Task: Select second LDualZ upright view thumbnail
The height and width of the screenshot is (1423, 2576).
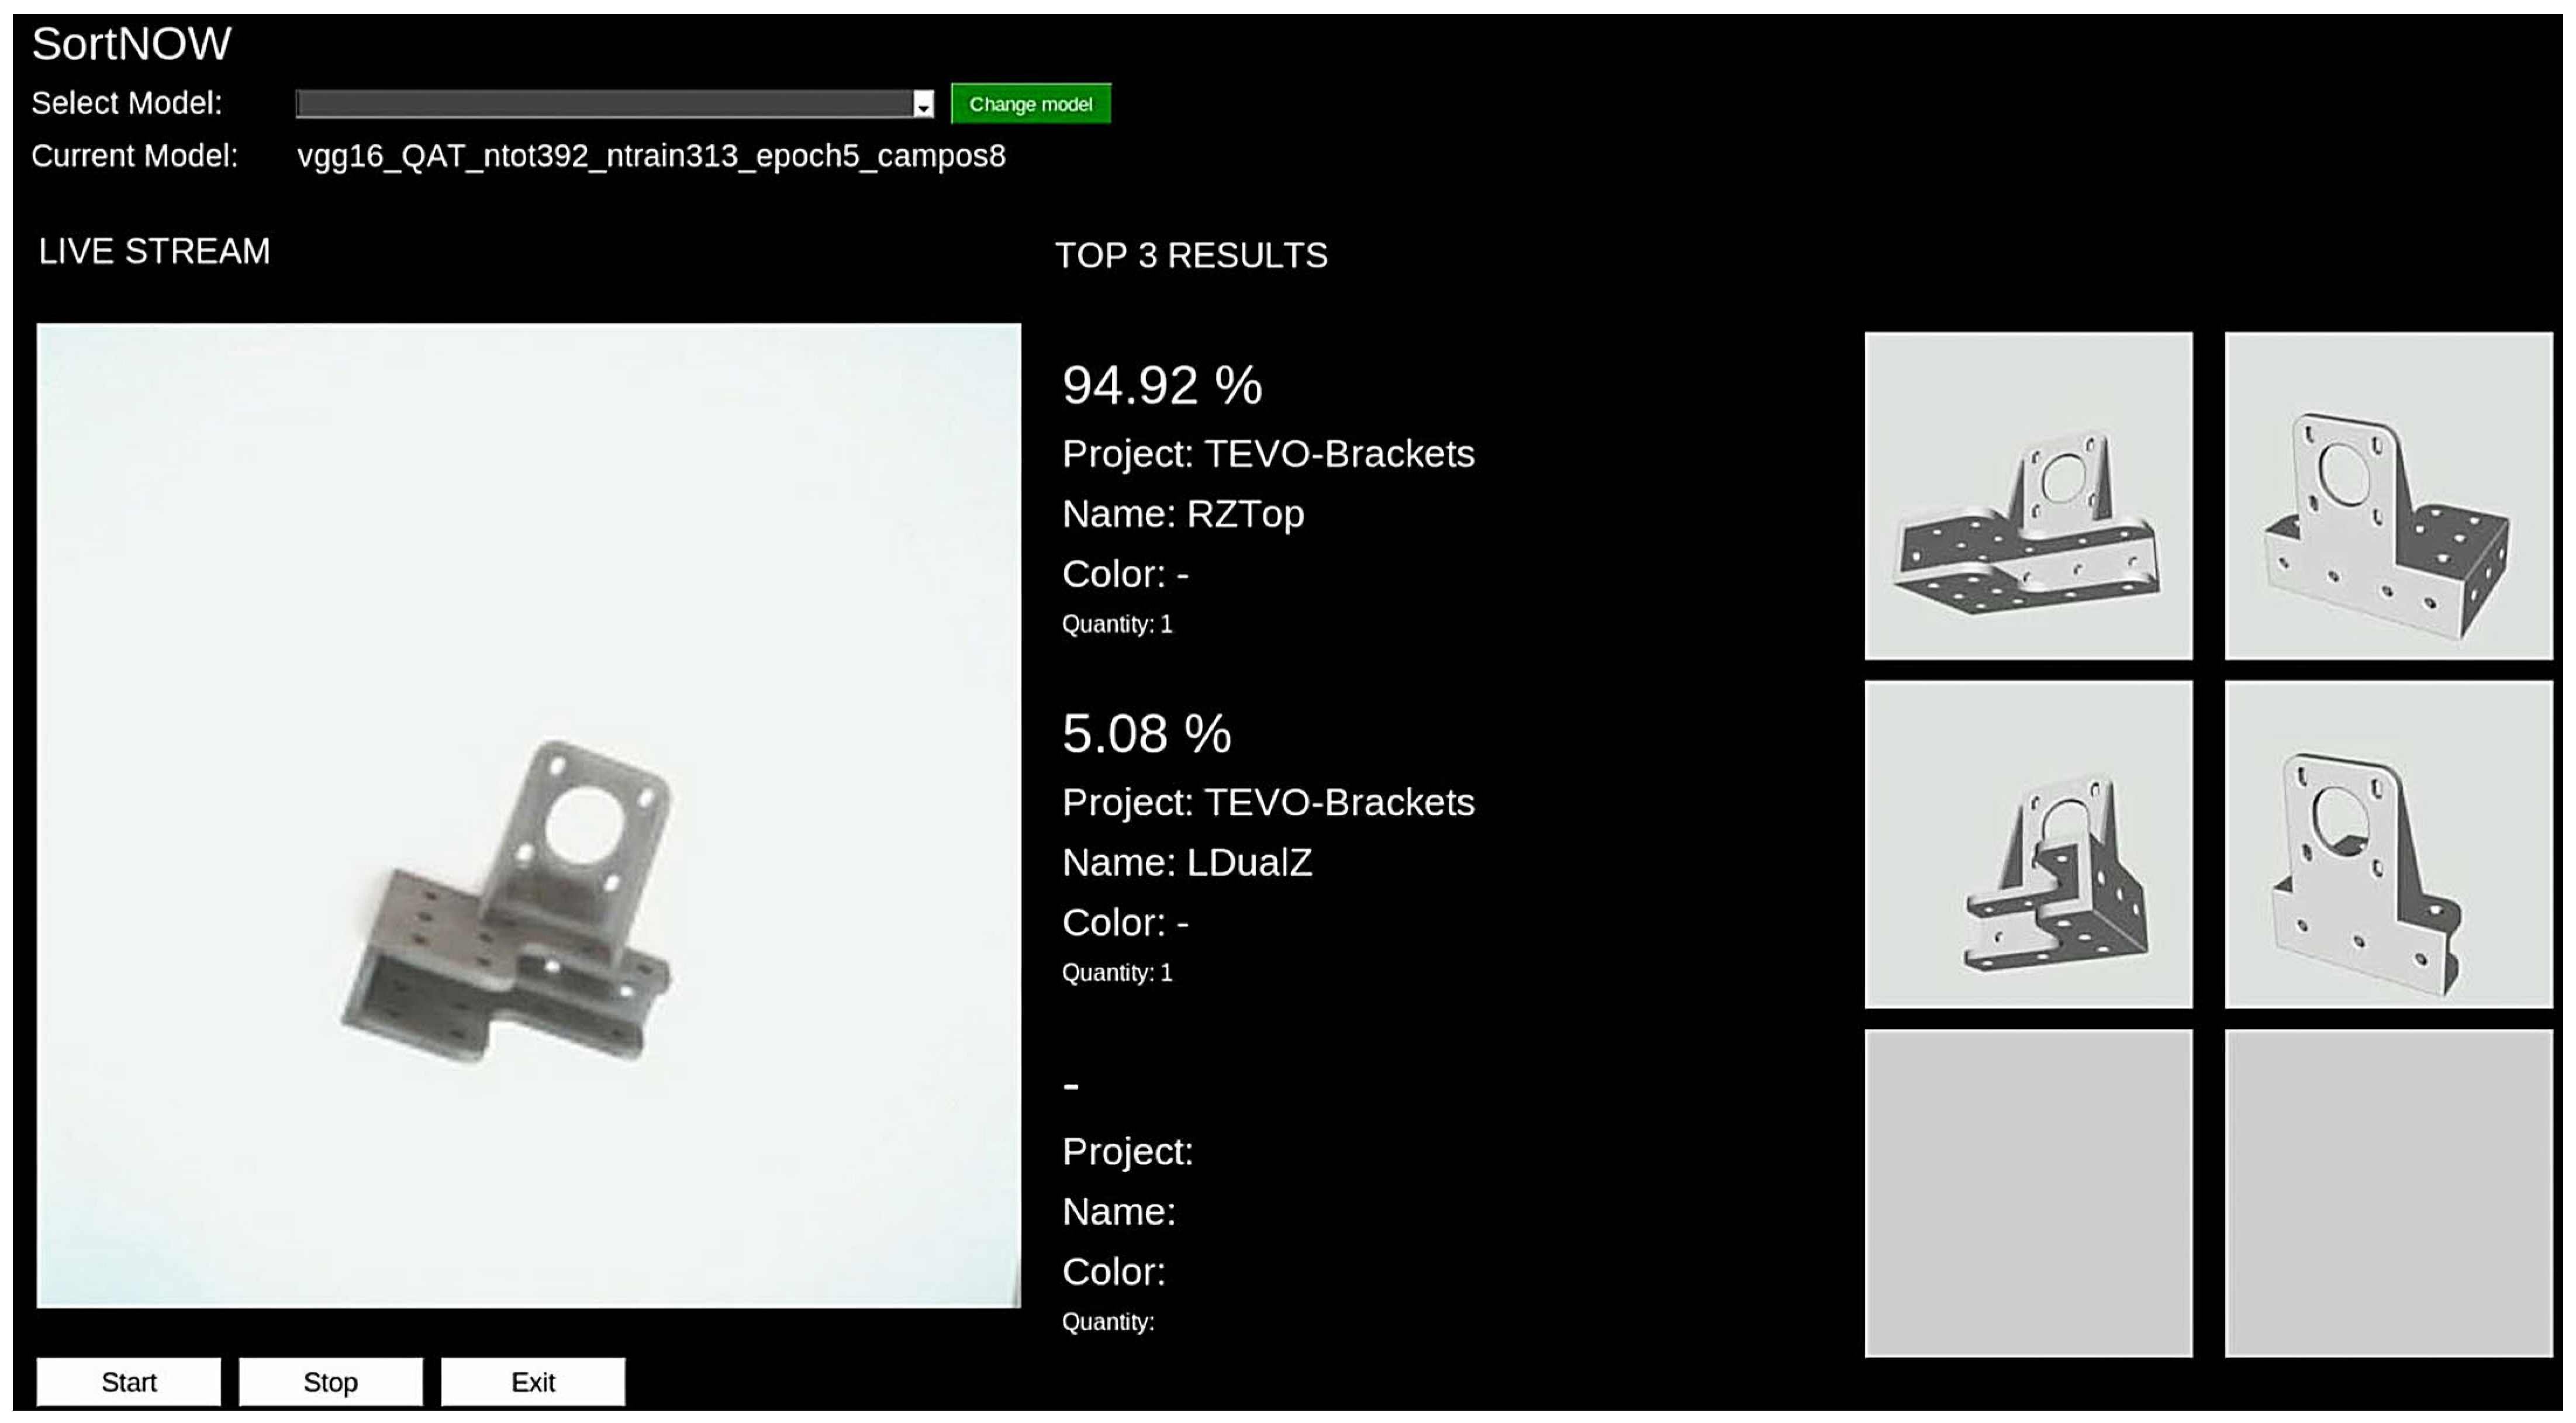Action: click(x=2389, y=845)
